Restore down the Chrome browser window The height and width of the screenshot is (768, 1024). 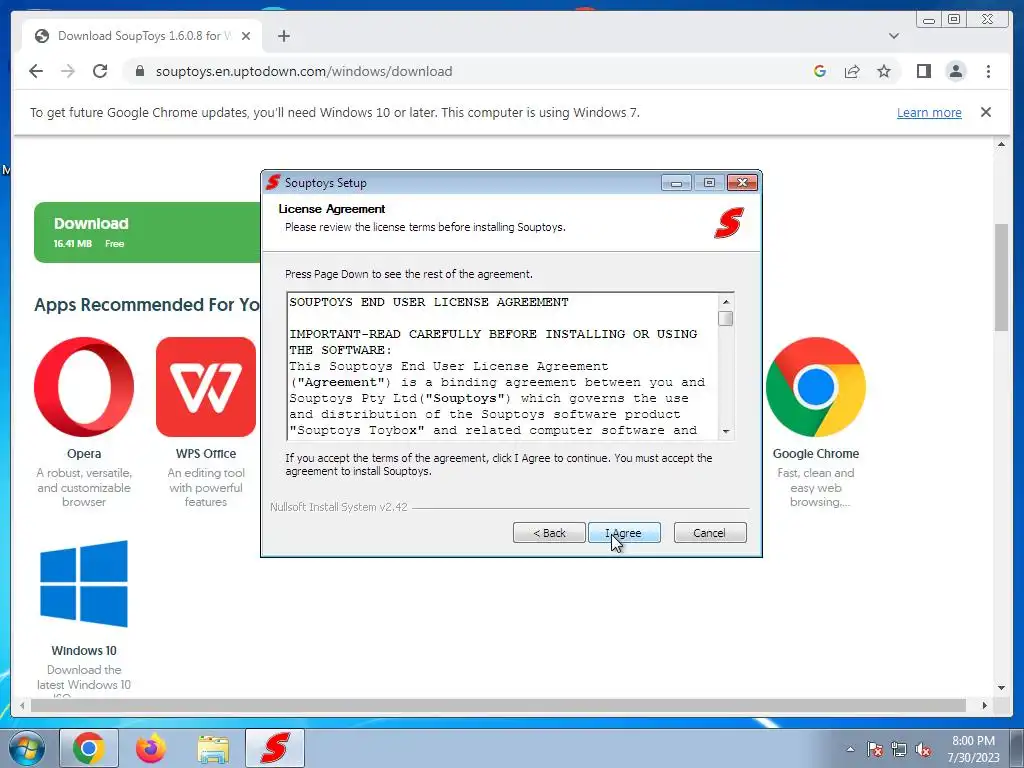tap(954, 20)
